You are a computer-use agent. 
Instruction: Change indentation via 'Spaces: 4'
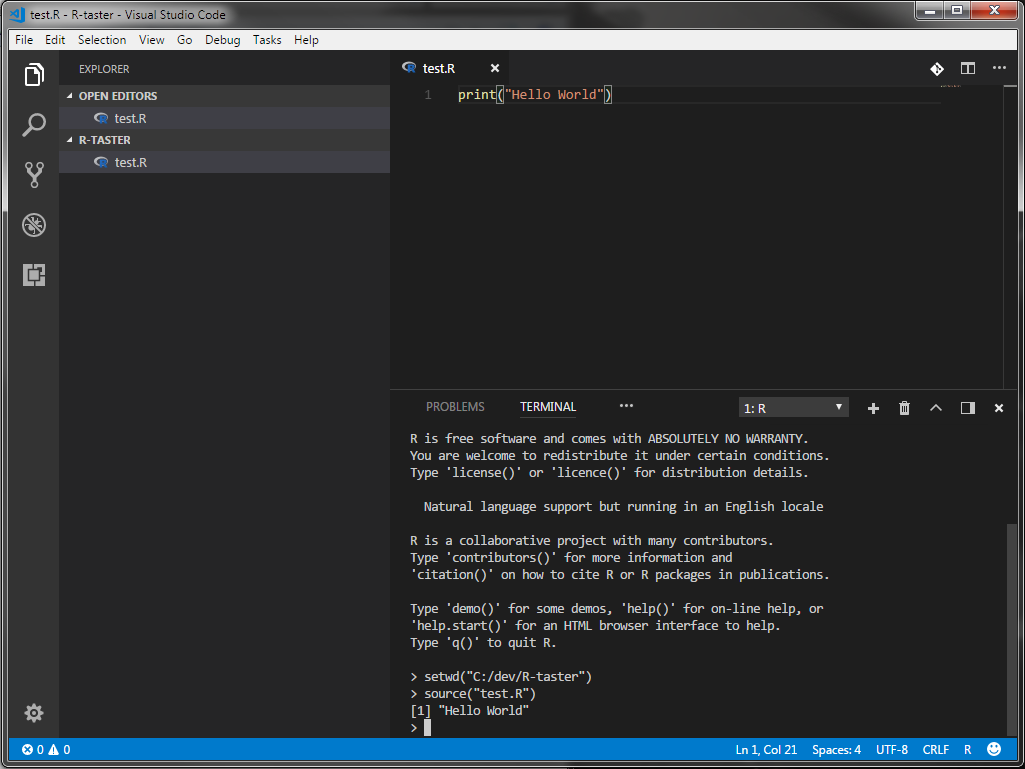(836, 749)
